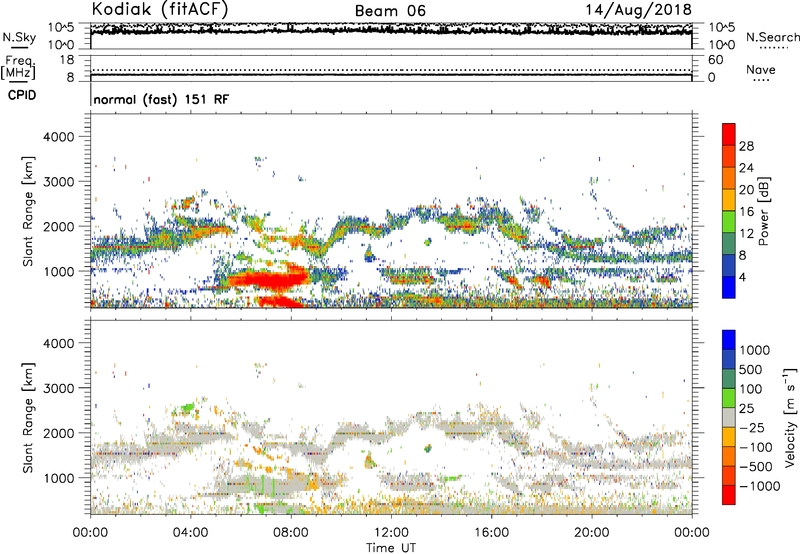Click the dotted Nave line in frequency panel
This screenshot has height=554, width=800.
pyautogui.click(x=391, y=70)
